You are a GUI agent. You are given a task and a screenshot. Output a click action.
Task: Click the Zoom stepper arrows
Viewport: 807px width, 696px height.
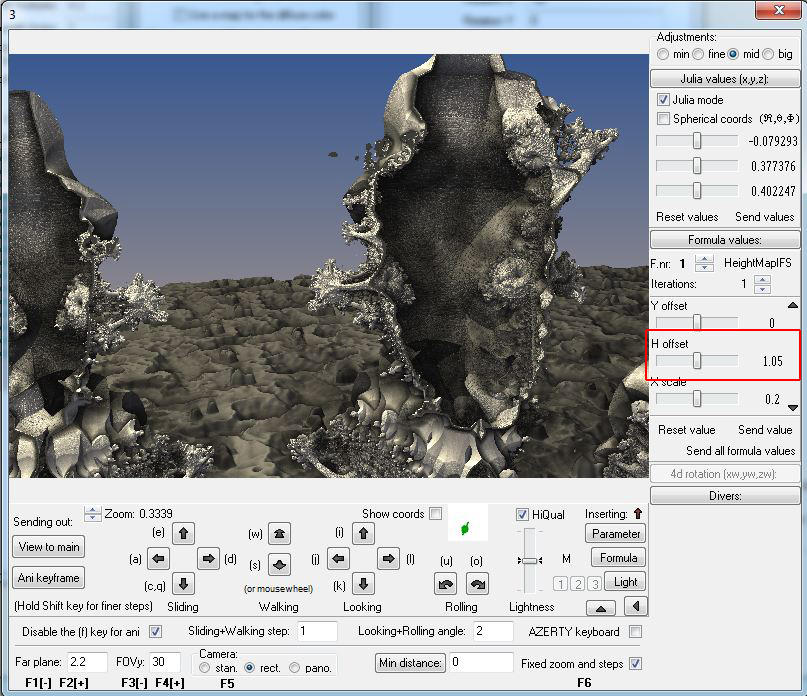(93, 514)
